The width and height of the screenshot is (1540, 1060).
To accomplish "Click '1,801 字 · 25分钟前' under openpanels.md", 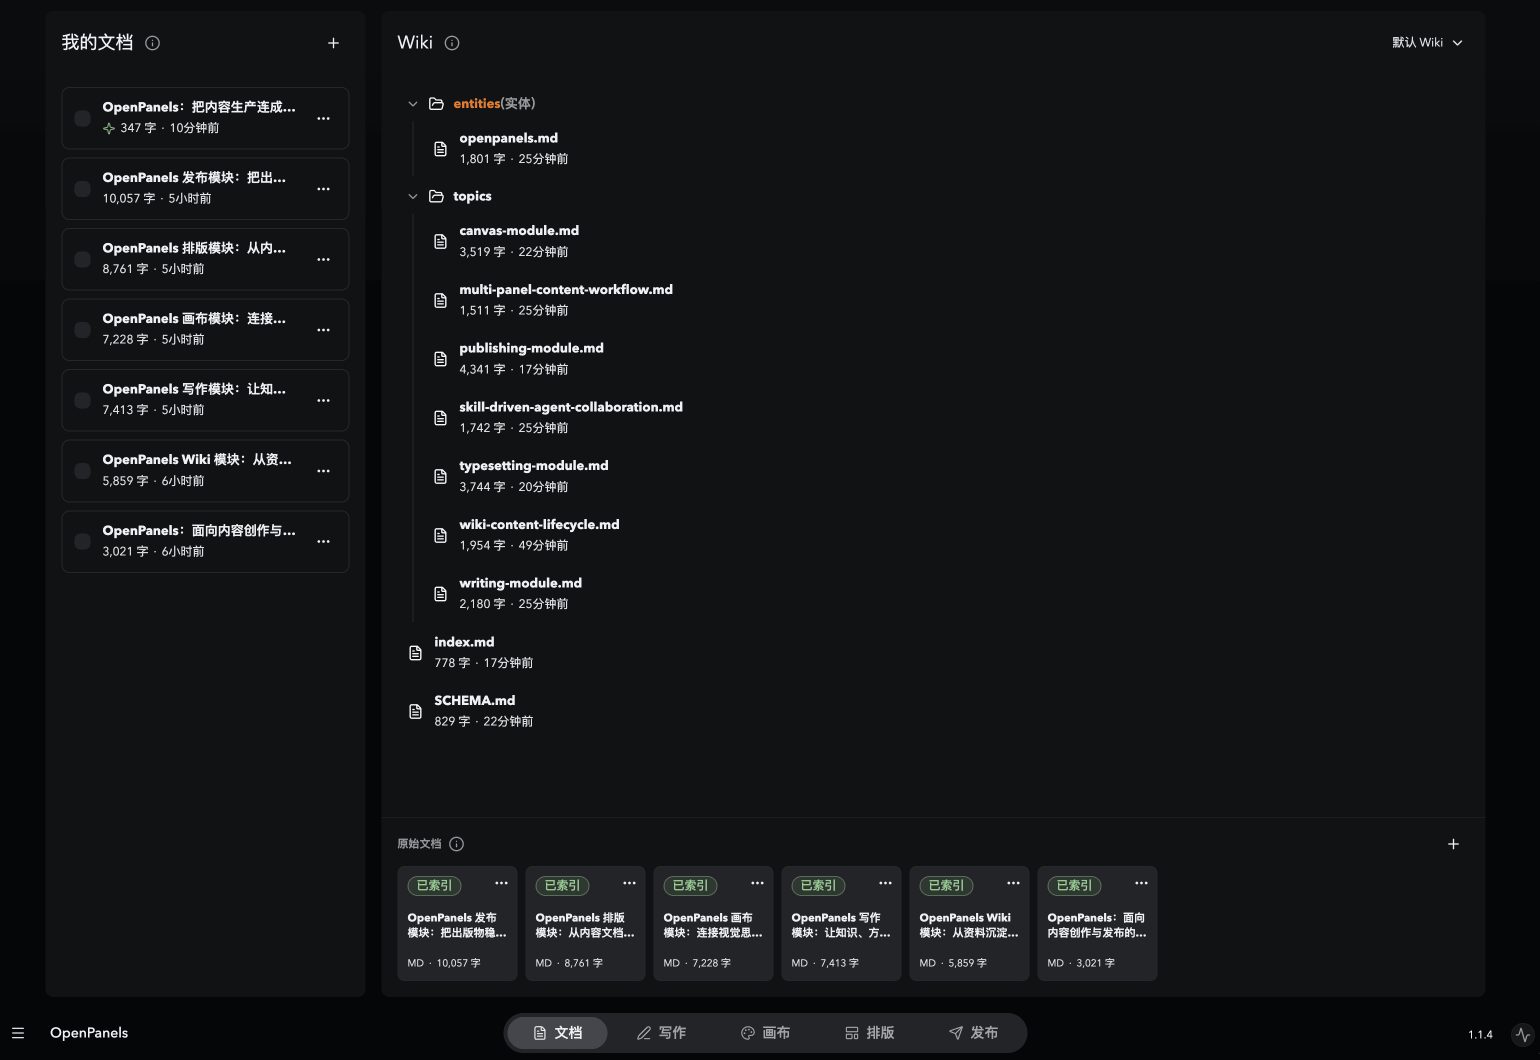I will point(514,159).
